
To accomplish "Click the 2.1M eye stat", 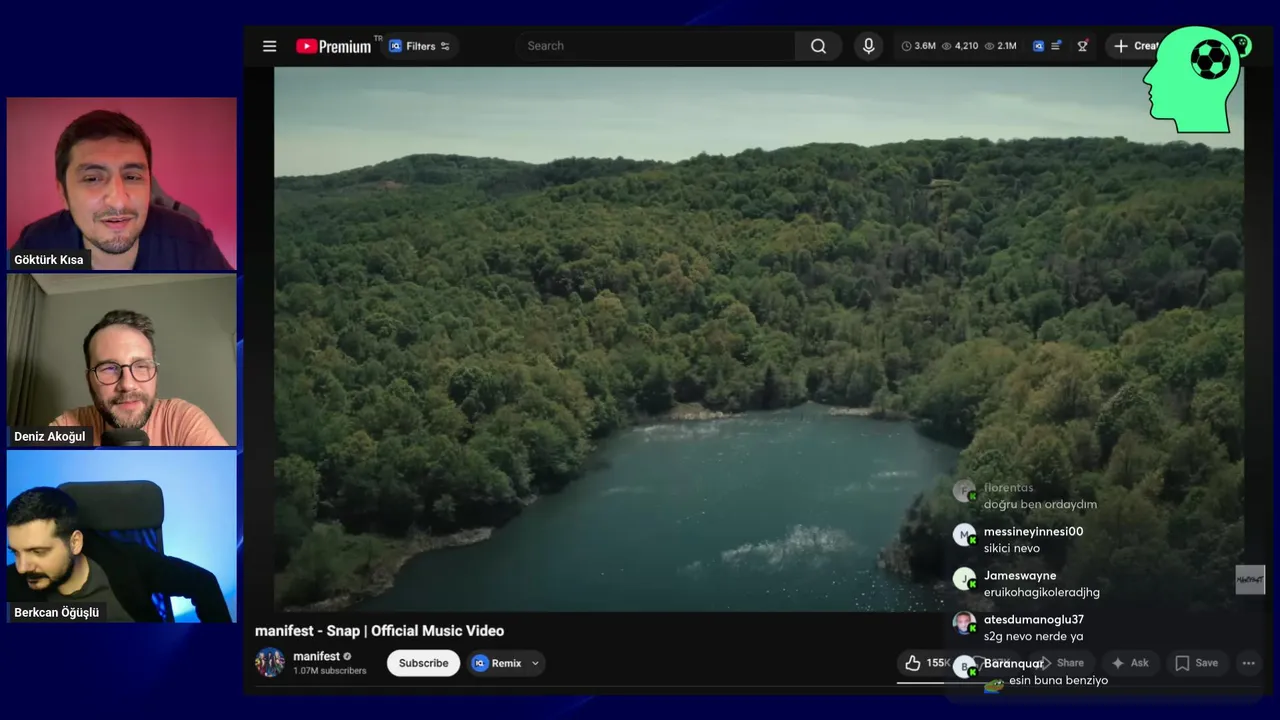I will (x=1001, y=46).
